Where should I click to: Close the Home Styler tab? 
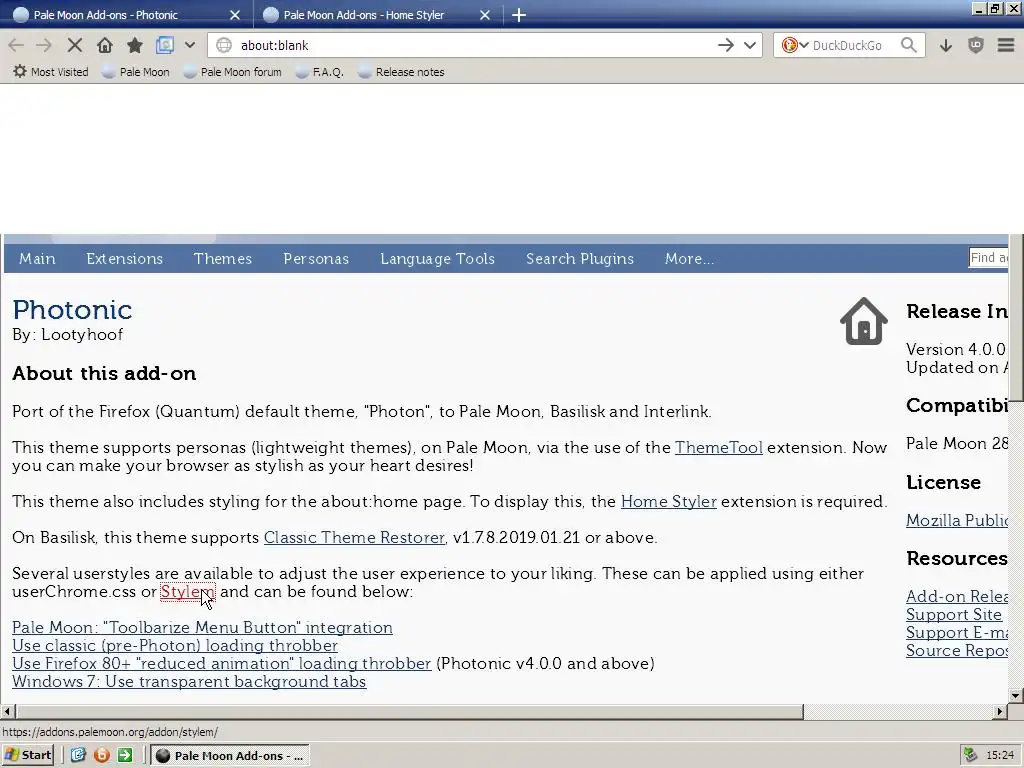[485, 15]
